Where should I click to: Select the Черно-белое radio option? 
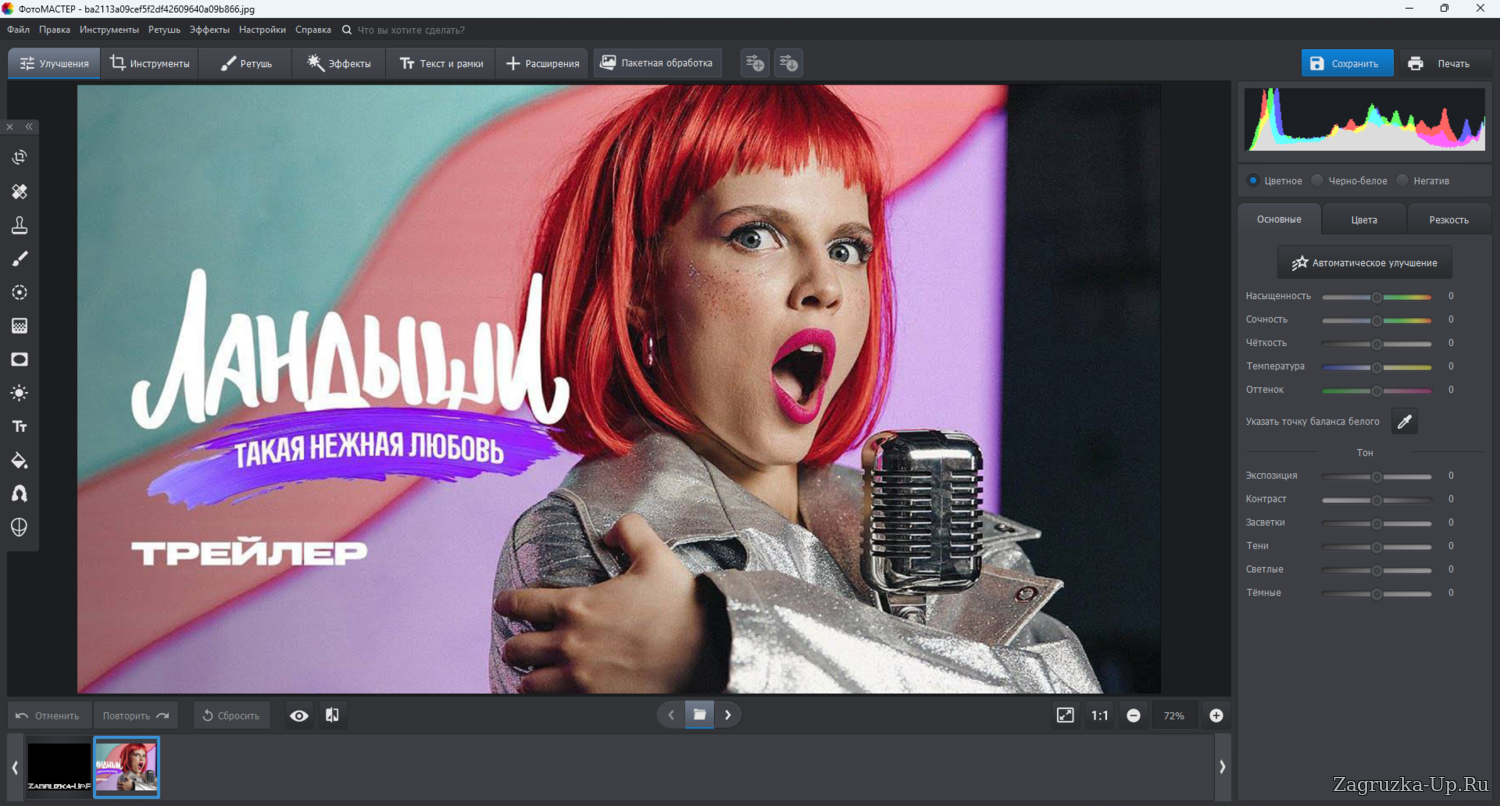click(x=1317, y=181)
